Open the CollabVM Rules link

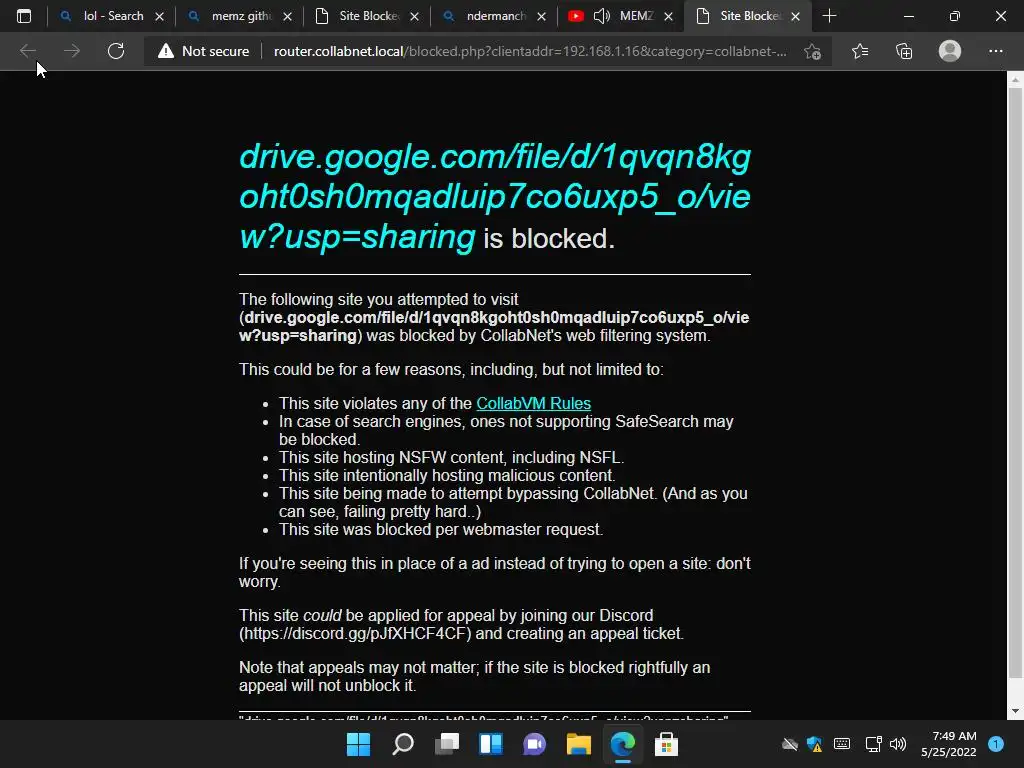[534, 404]
